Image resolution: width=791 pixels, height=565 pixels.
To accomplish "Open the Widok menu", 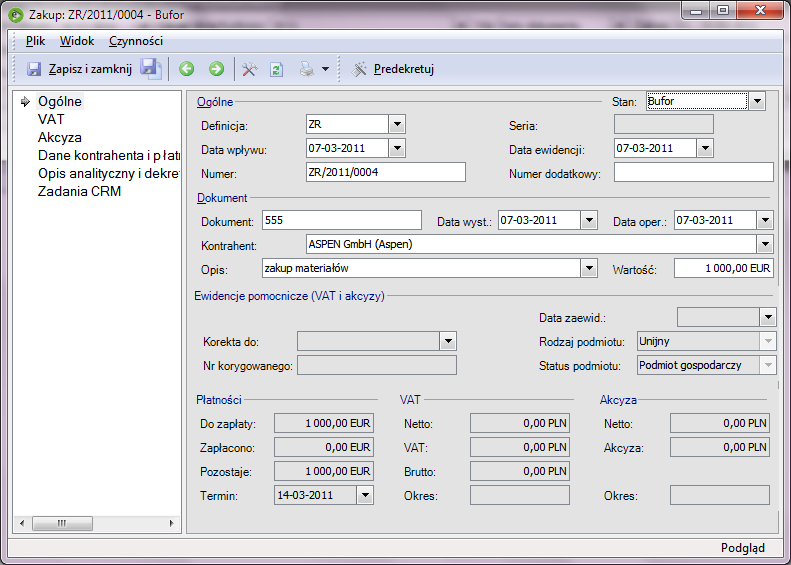I will pyautogui.click(x=77, y=41).
